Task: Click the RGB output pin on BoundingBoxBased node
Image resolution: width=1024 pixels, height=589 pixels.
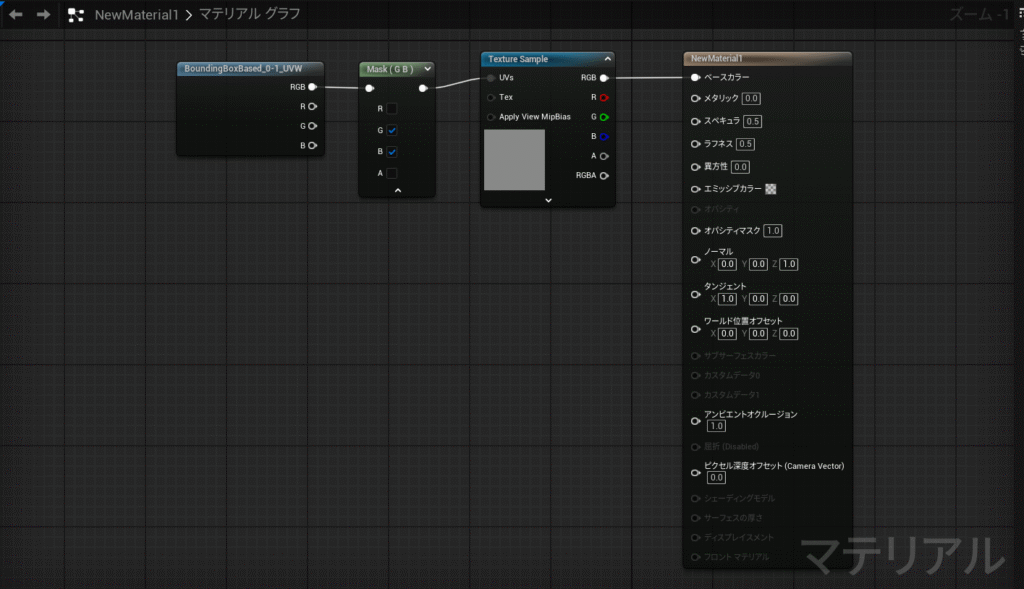Action: pos(312,87)
